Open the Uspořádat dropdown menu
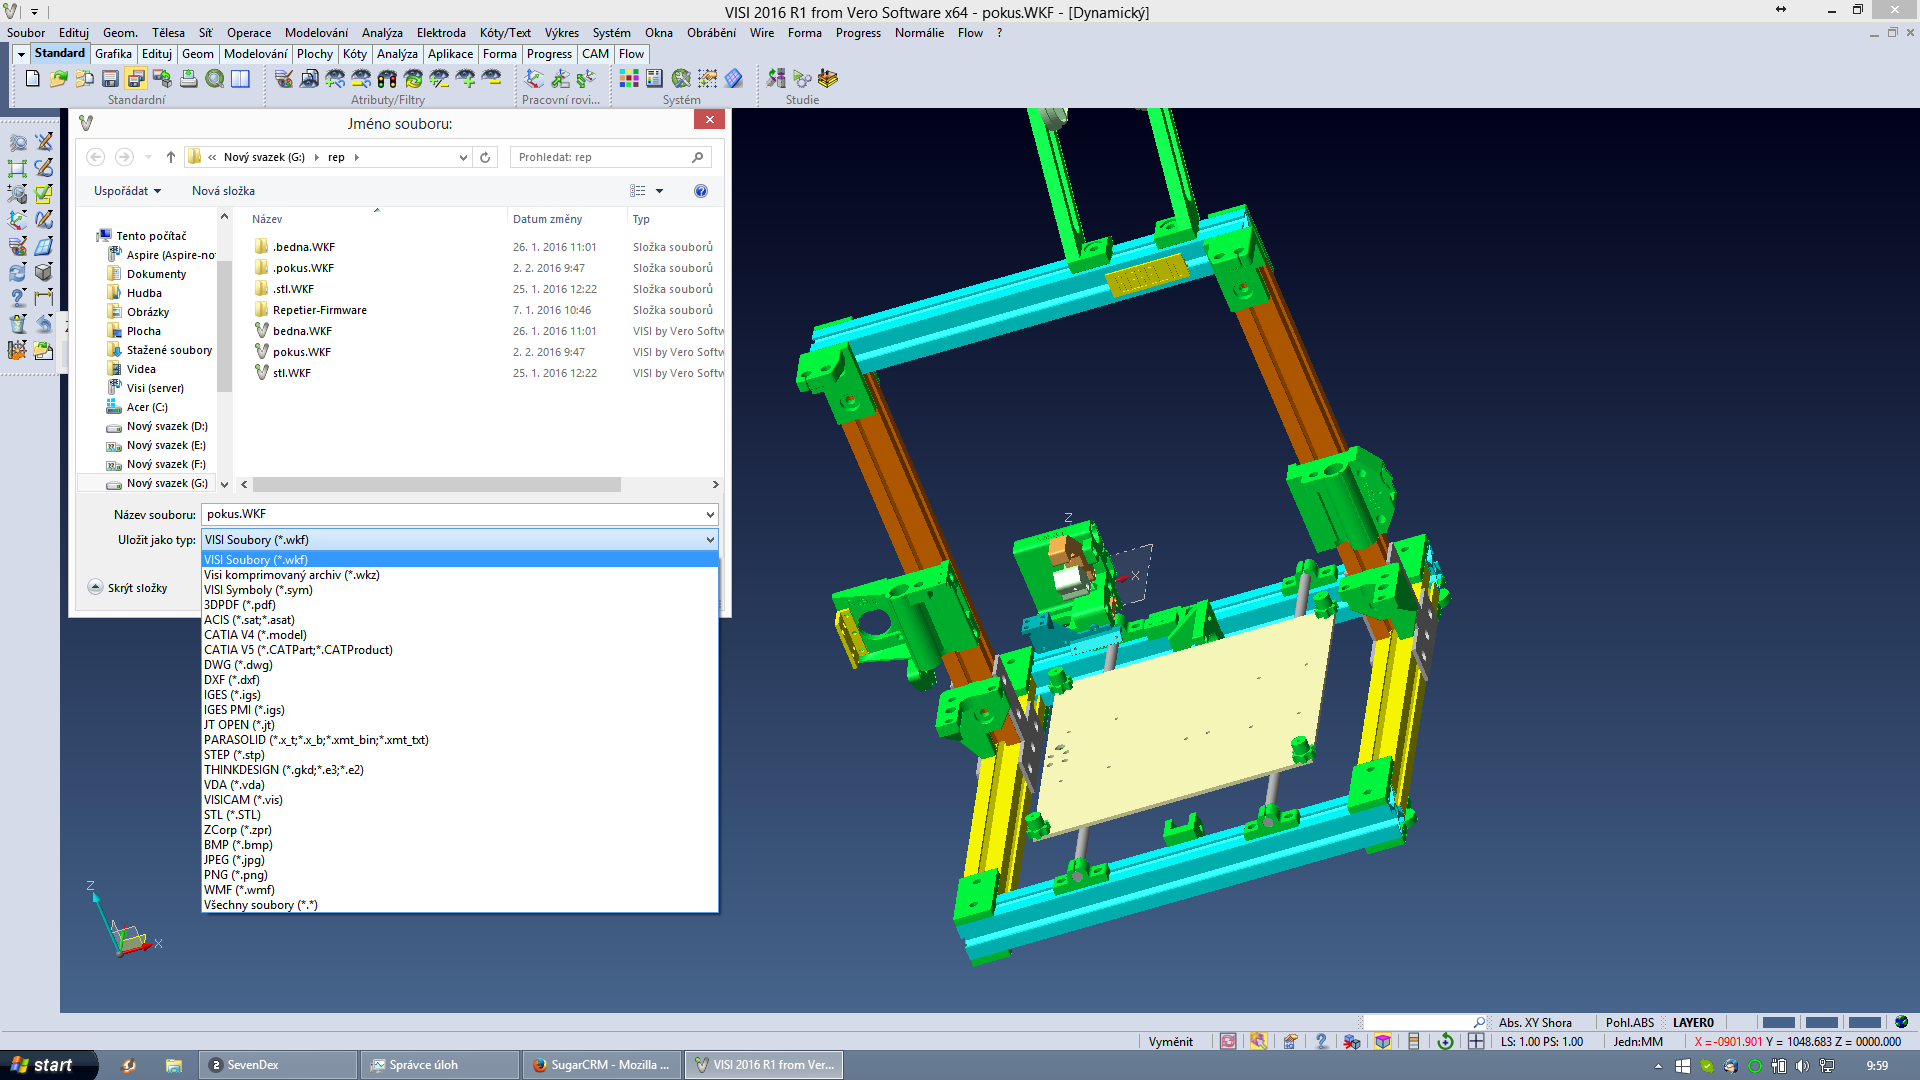Viewport: 1920px width, 1080px height. tap(127, 191)
